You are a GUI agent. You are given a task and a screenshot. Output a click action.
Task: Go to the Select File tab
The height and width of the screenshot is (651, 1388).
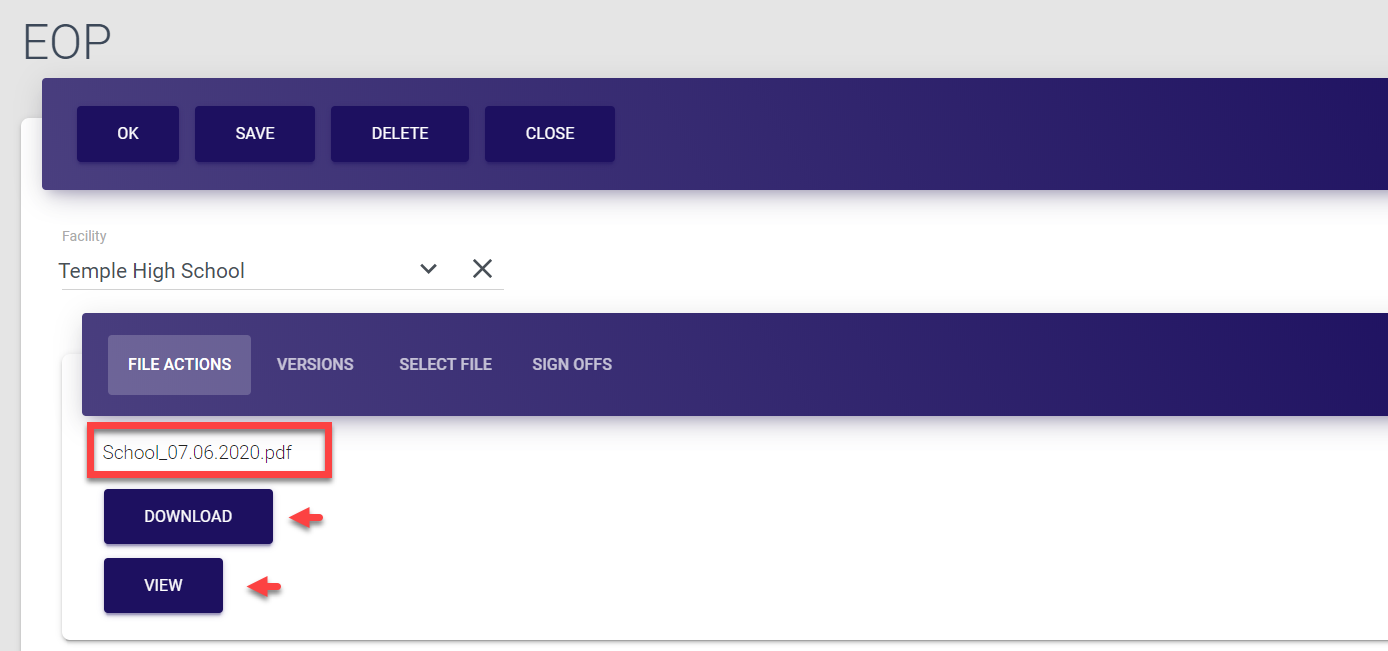point(445,365)
